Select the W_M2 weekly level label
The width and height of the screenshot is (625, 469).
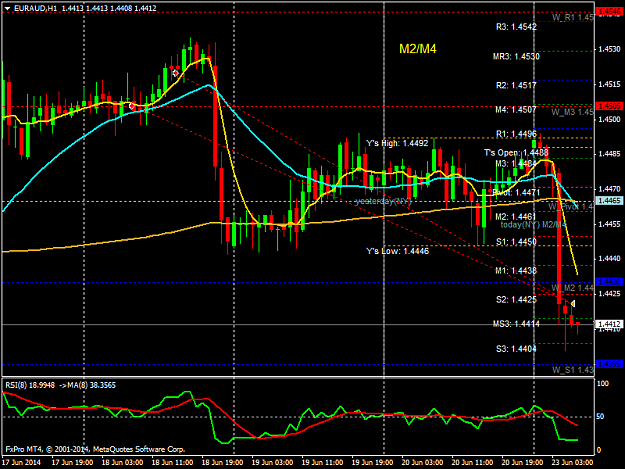[572, 288]
